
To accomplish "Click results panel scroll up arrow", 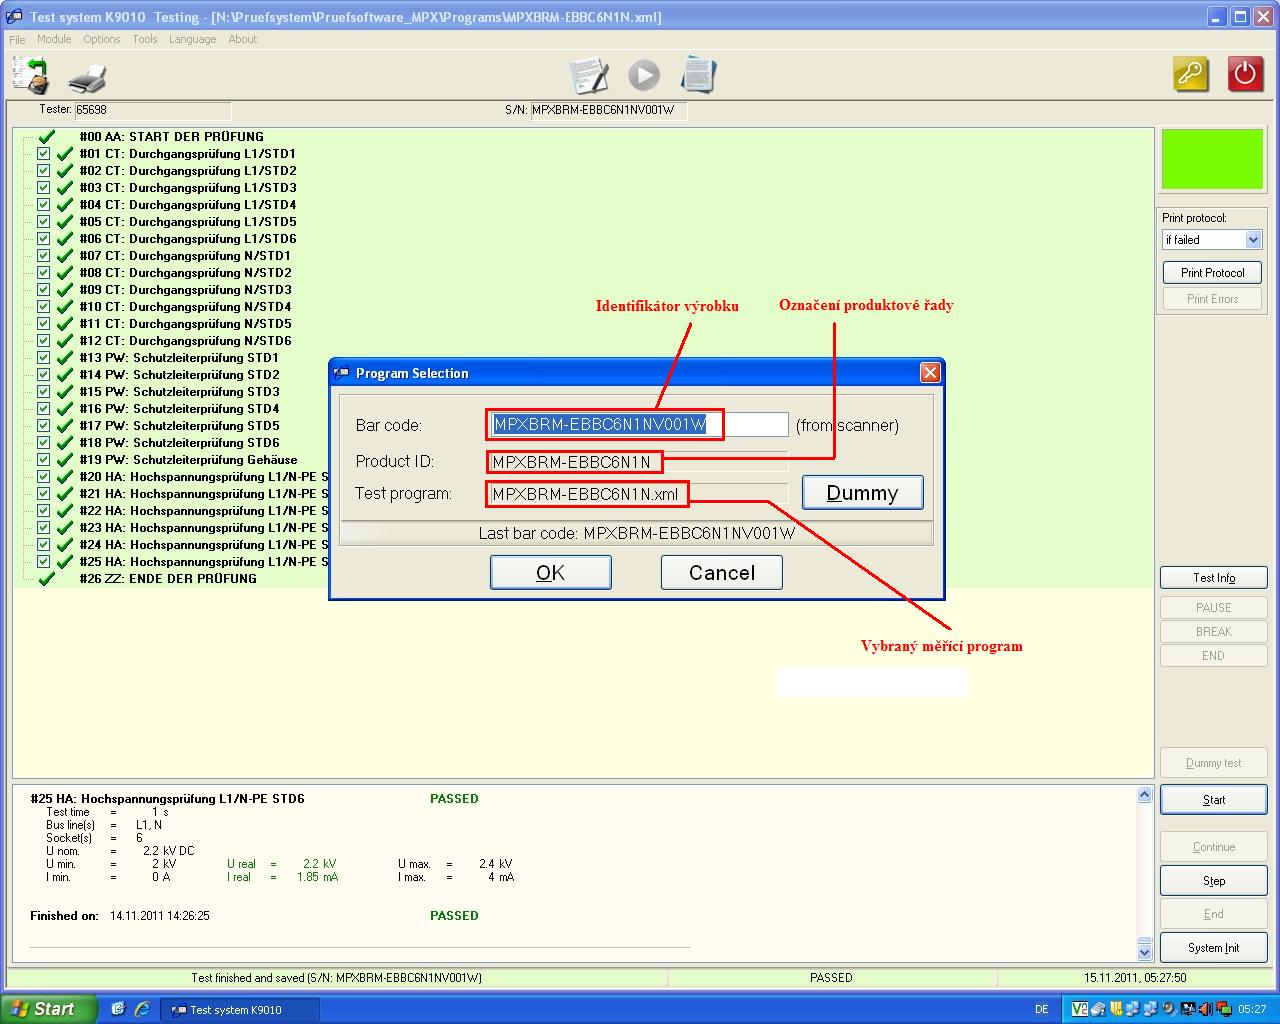I will click(x=1145, y=795).
